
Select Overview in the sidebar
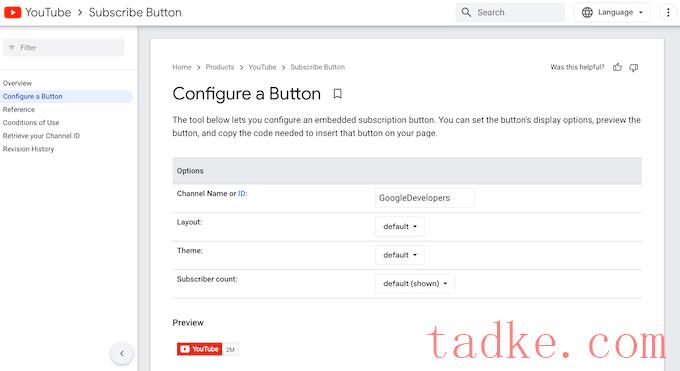[x=17, y=83]
